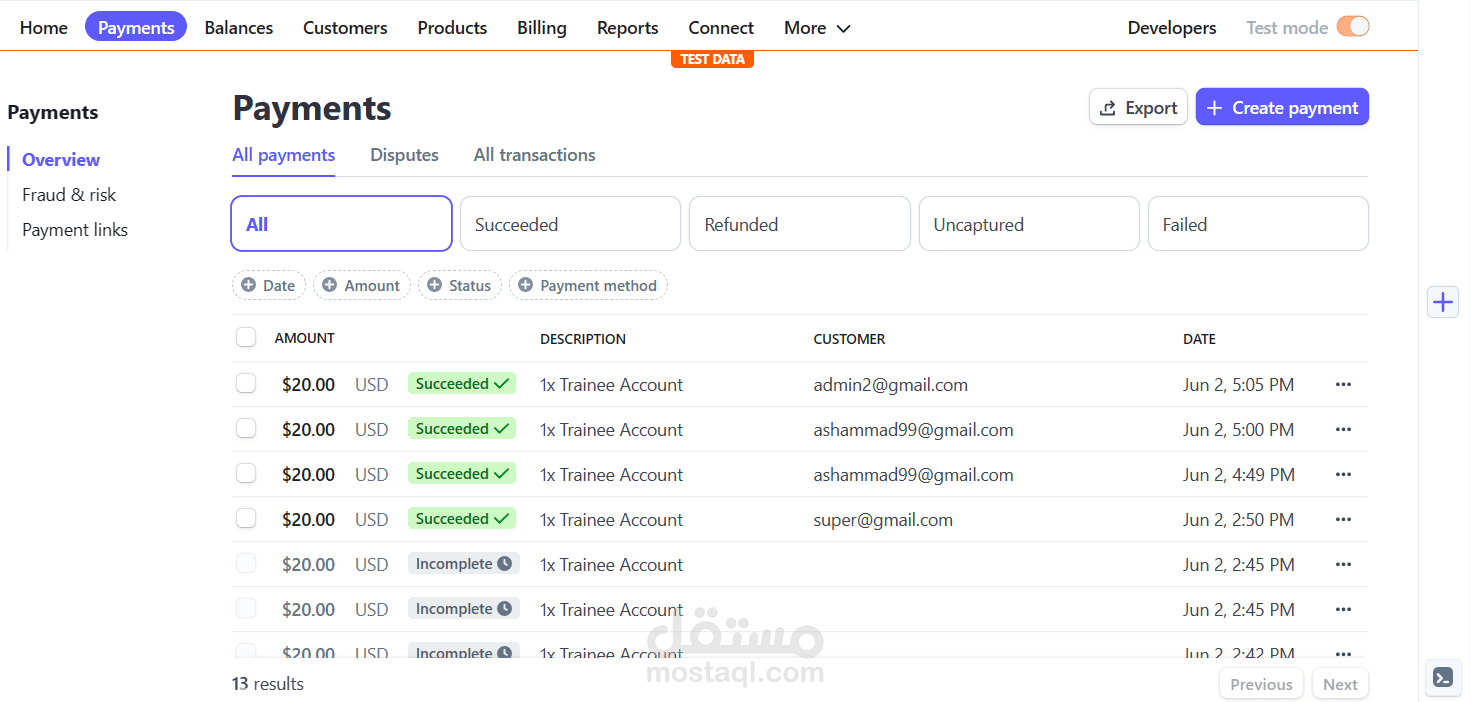The height and width of the screenshot is (702, 1471).
Task: Add an Amount filter
Action: [362, 286]
